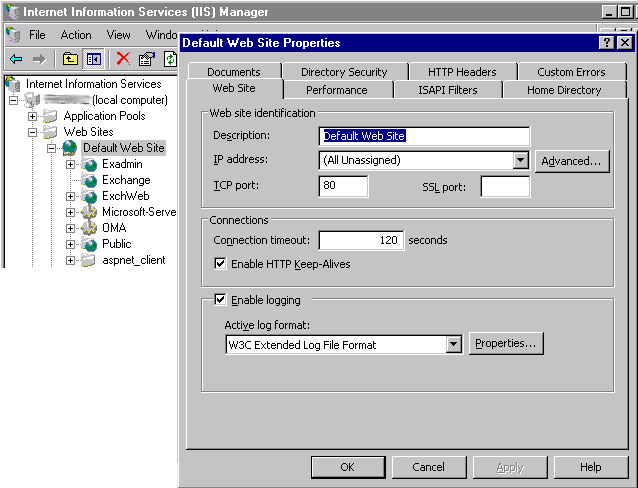Toggle the Show/Hide console tree icon
Screen dimensions: 638x488
pos(94,59)
